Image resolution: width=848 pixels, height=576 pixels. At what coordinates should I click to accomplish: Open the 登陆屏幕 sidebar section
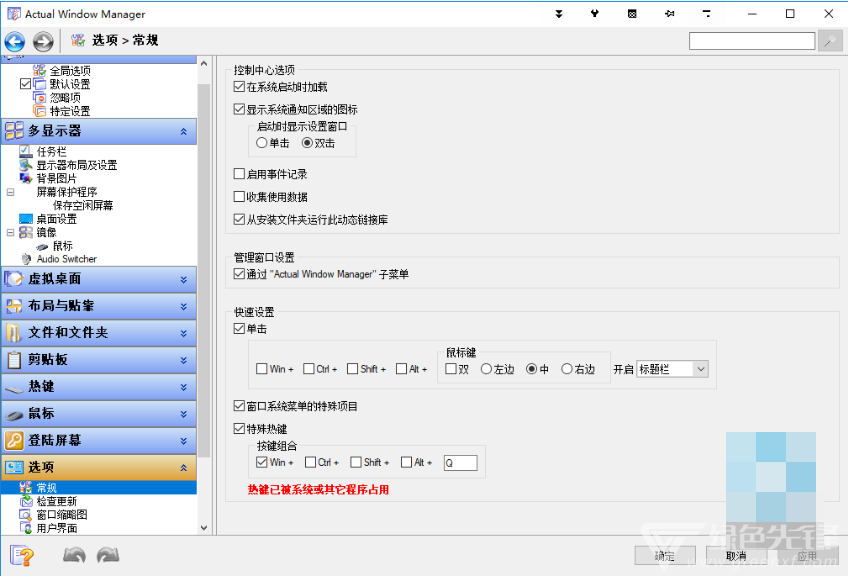point(99,441)
